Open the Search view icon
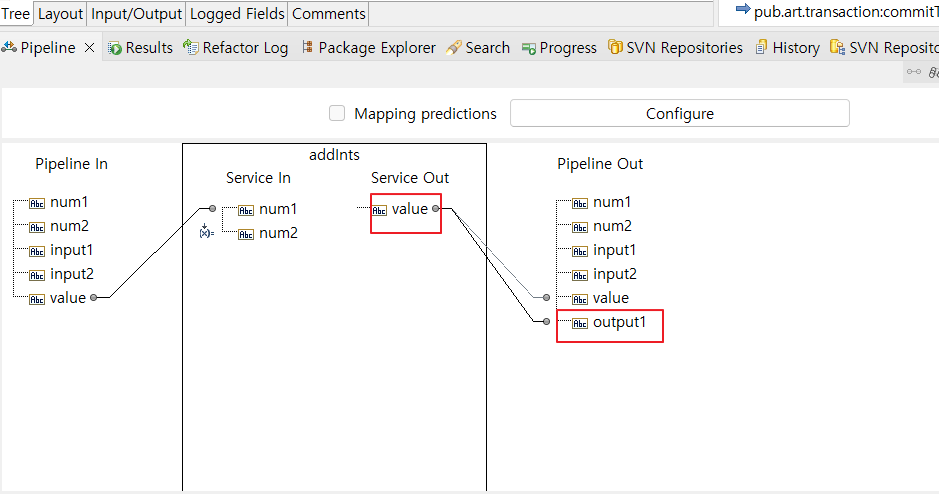 pyautogui.click(x=454, y=48)
